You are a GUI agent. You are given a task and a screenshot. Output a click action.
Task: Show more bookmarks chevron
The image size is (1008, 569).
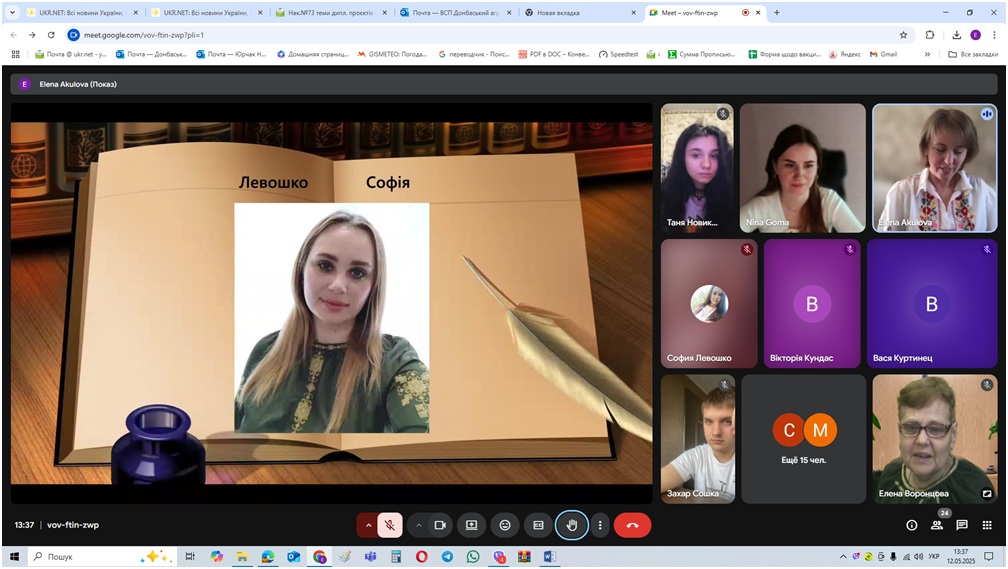coord(927,54)
